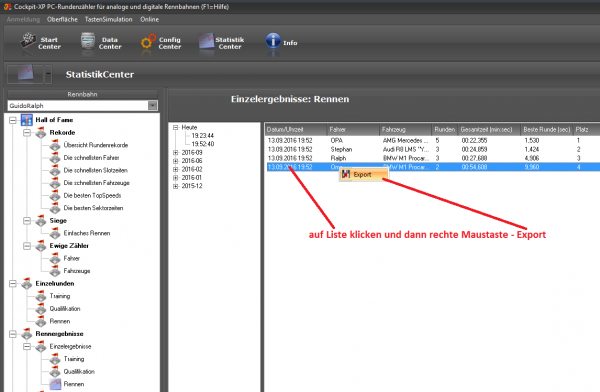Select the Rennen chart icon under Einzelergebnisse
Image resolution: width=600 pixels, height=392 pixels.
point(55,384)
